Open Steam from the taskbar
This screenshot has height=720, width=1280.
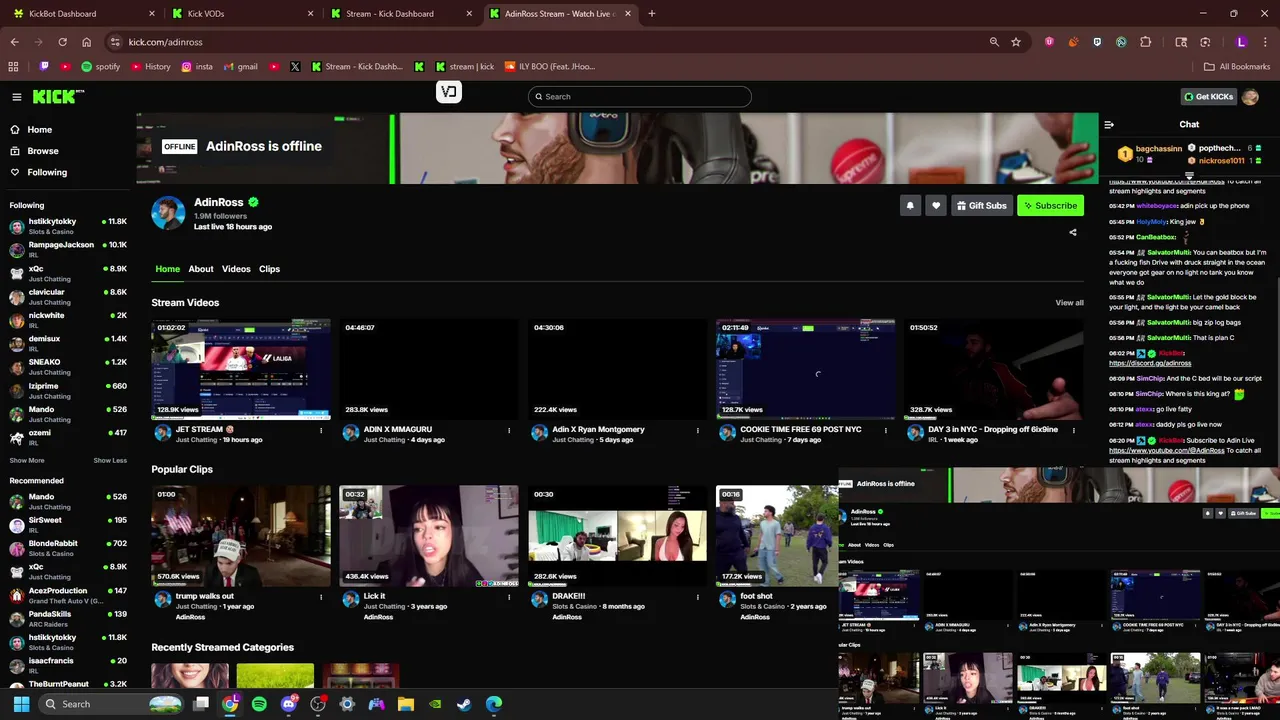464,704
